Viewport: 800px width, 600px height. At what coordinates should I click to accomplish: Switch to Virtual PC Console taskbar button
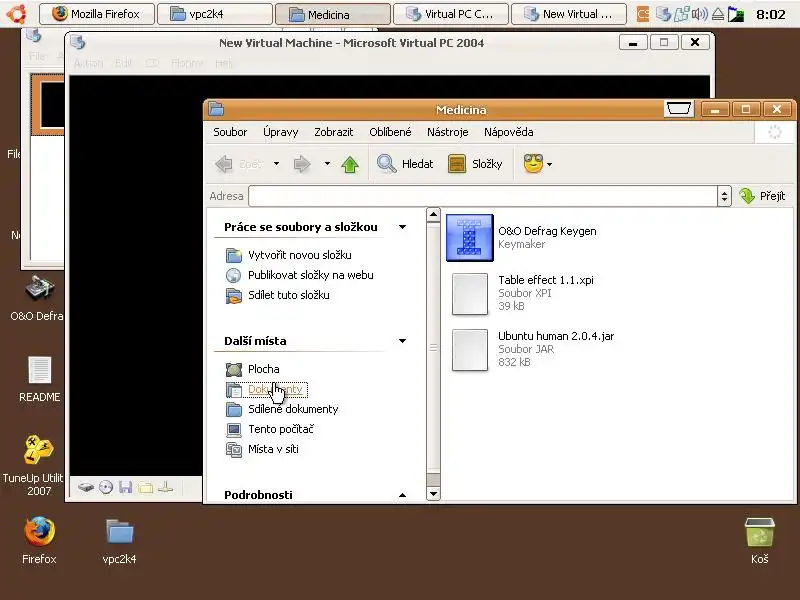pyautogui.click(x=451, y=14)
